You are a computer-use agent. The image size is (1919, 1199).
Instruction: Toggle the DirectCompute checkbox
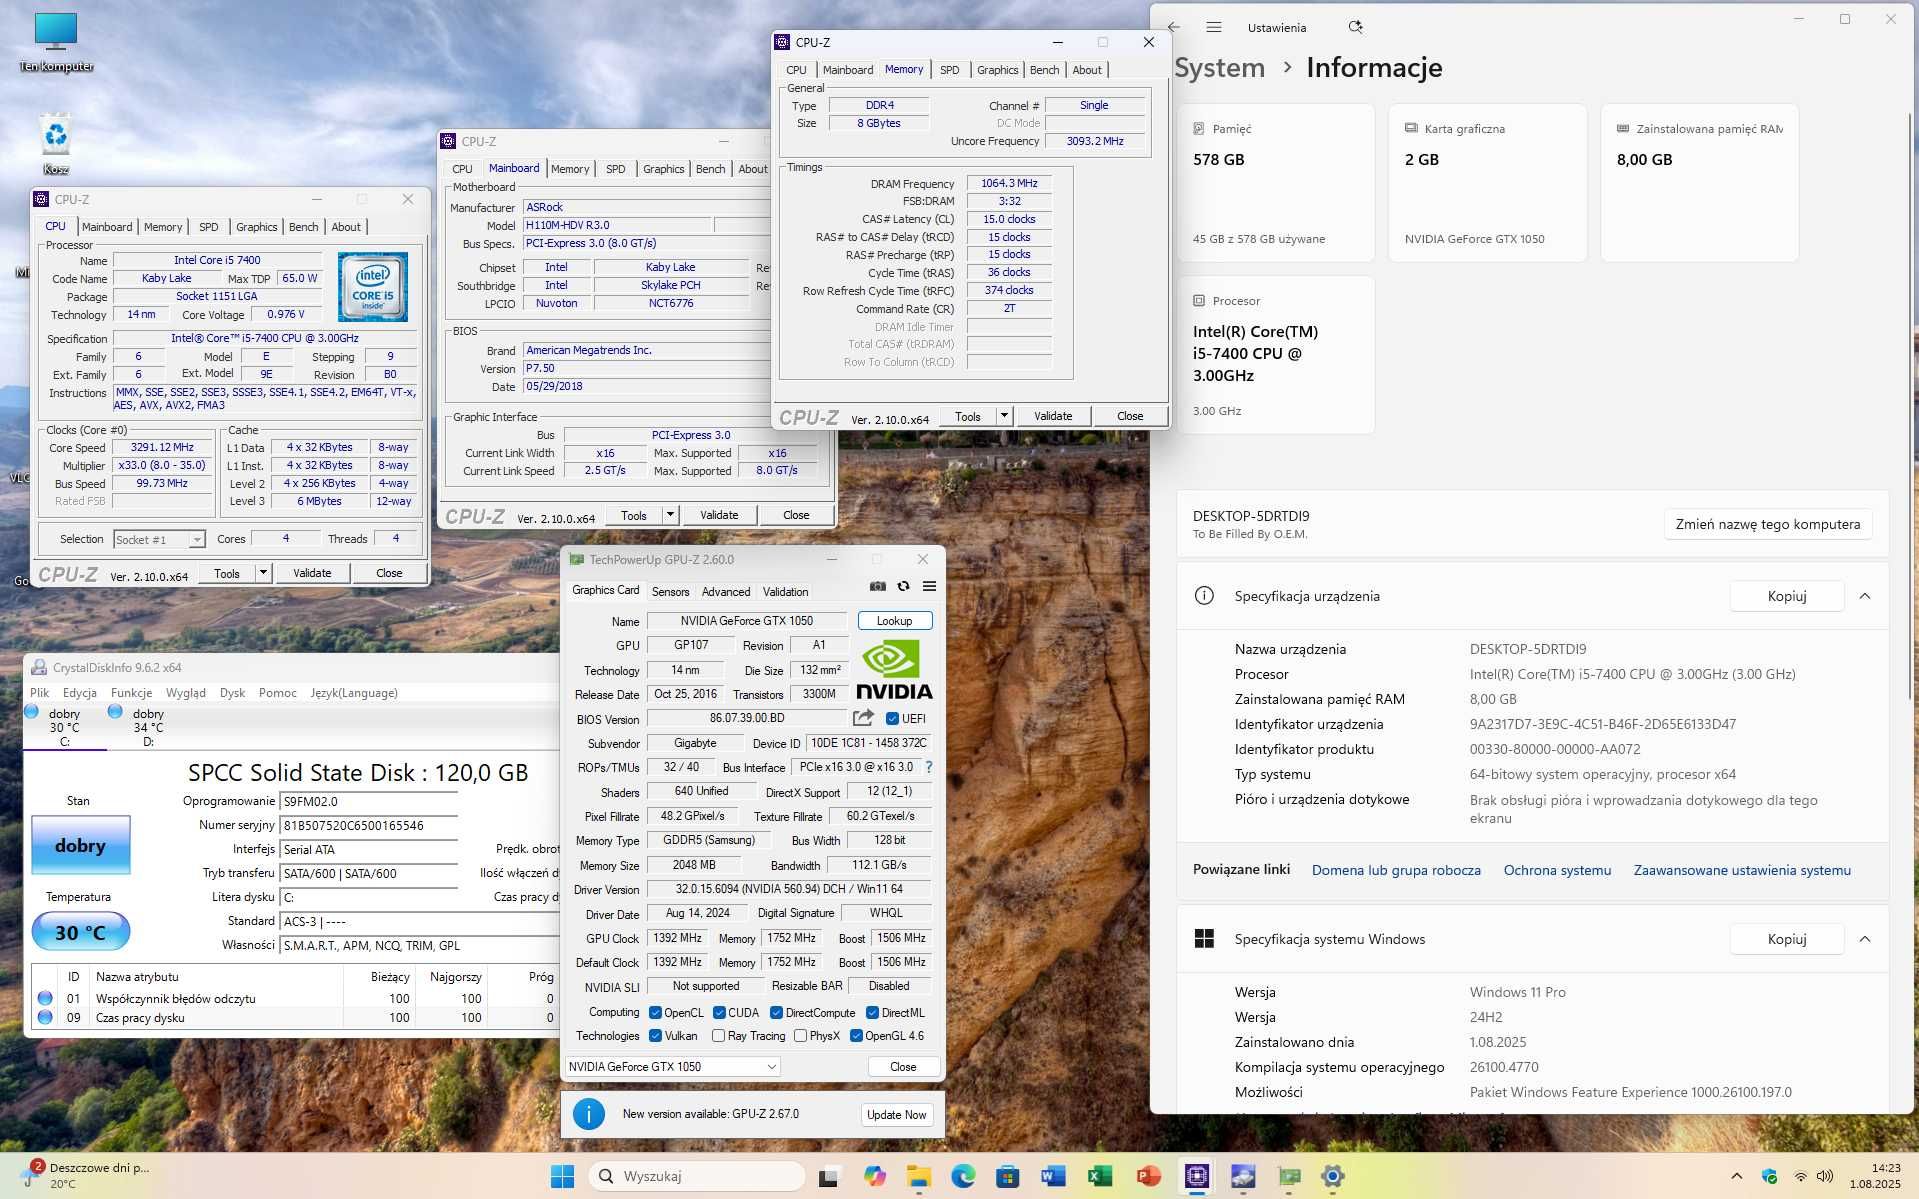(x=776, y=1013)
